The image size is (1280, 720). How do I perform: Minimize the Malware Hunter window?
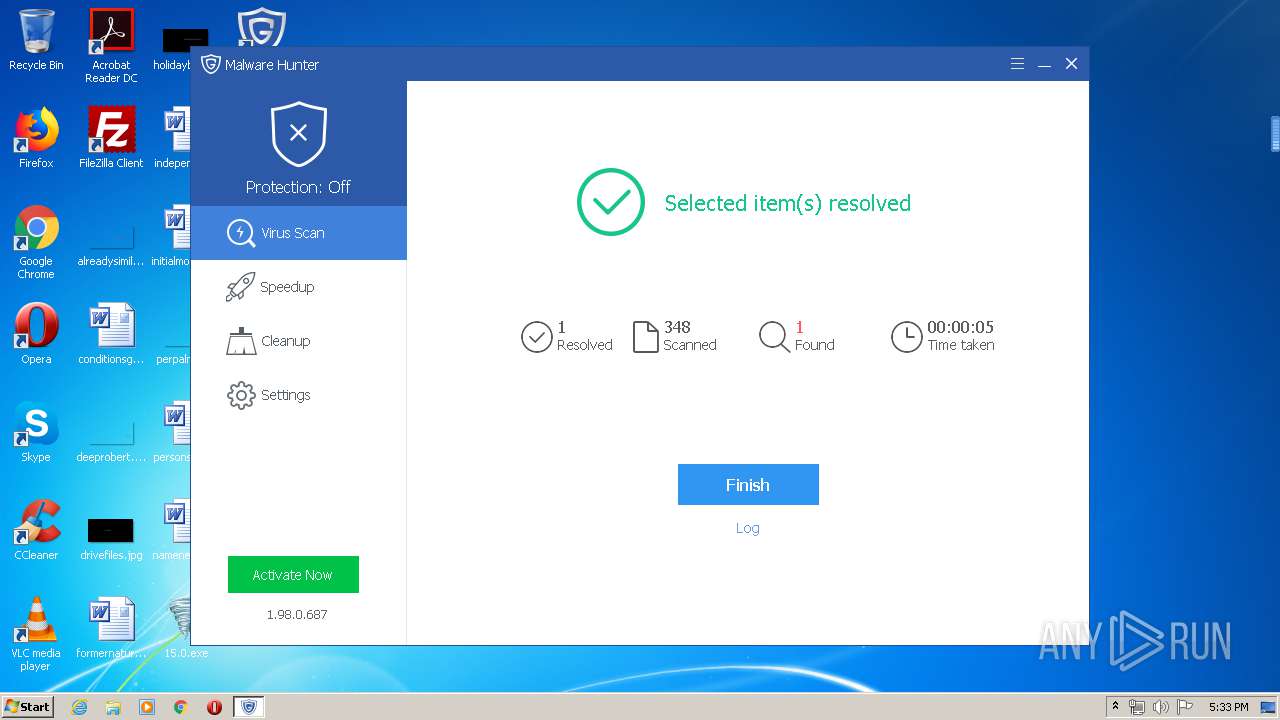tap(1044, 64)
